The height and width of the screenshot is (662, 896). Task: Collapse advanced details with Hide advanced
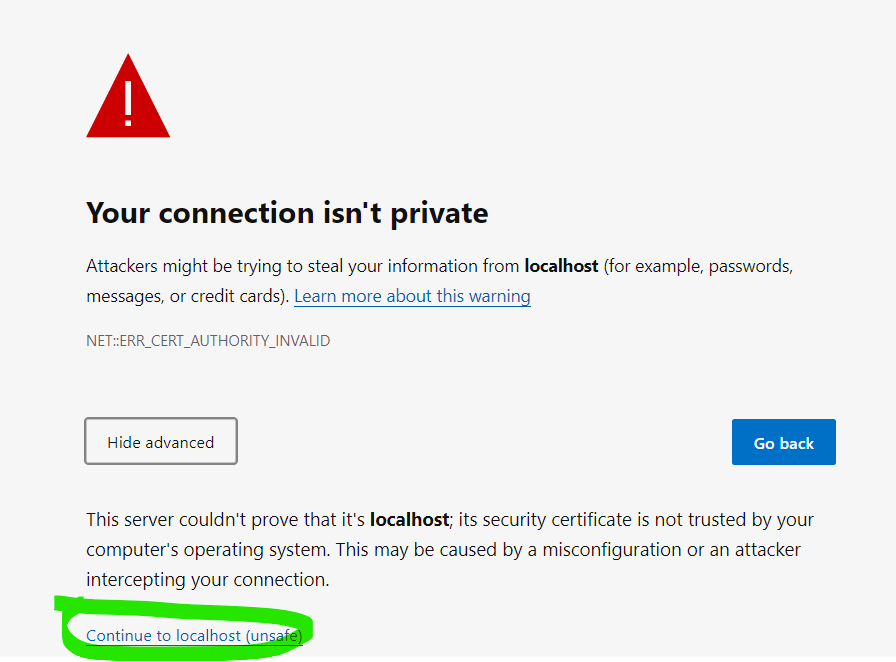(x=160, y=441)
